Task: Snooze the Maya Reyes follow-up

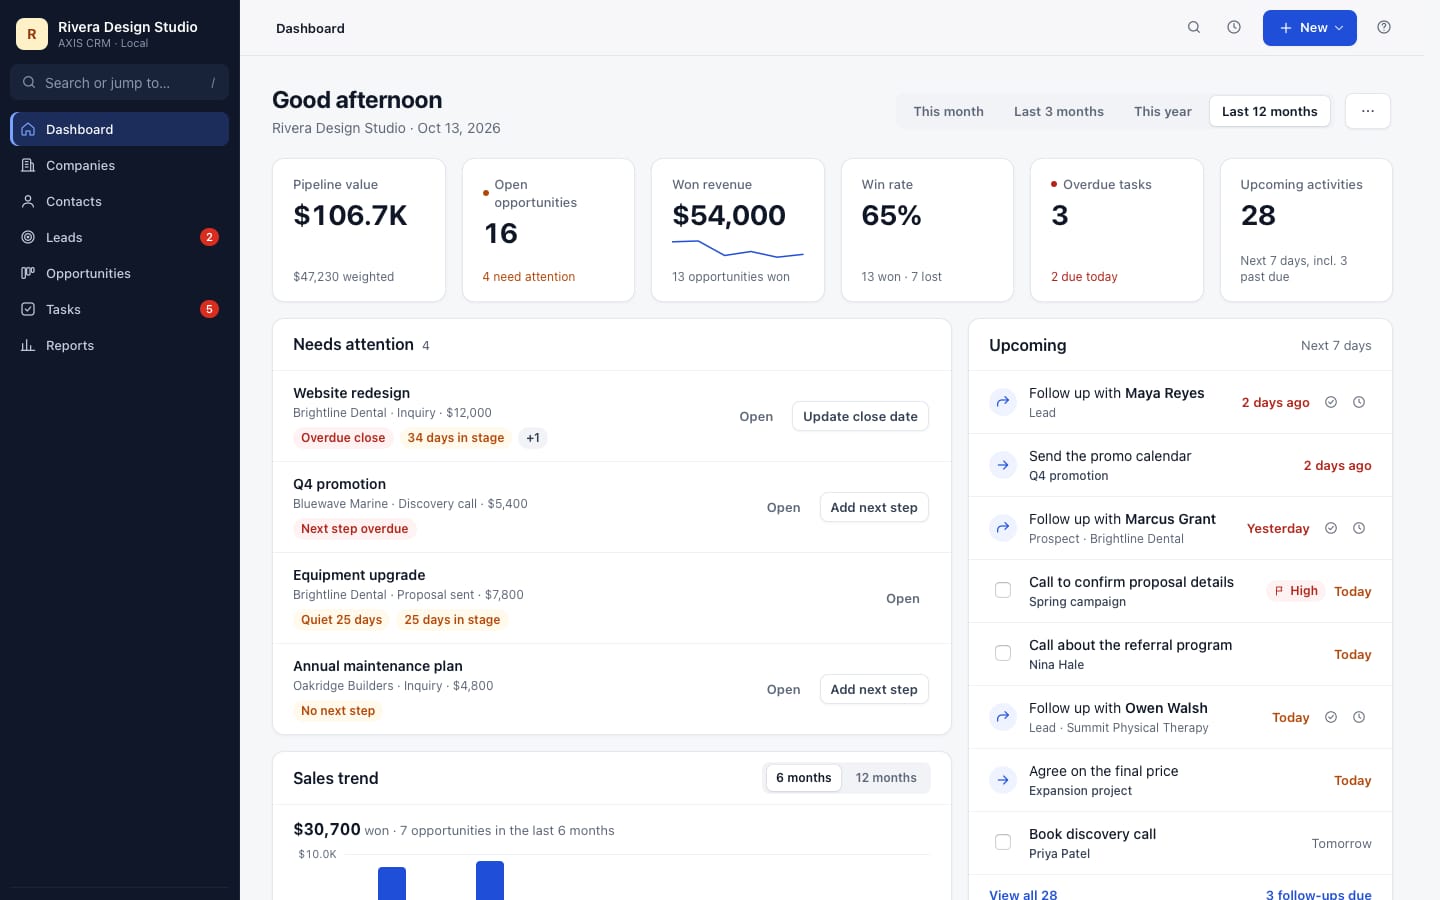Action: [x=1359, y=402]
